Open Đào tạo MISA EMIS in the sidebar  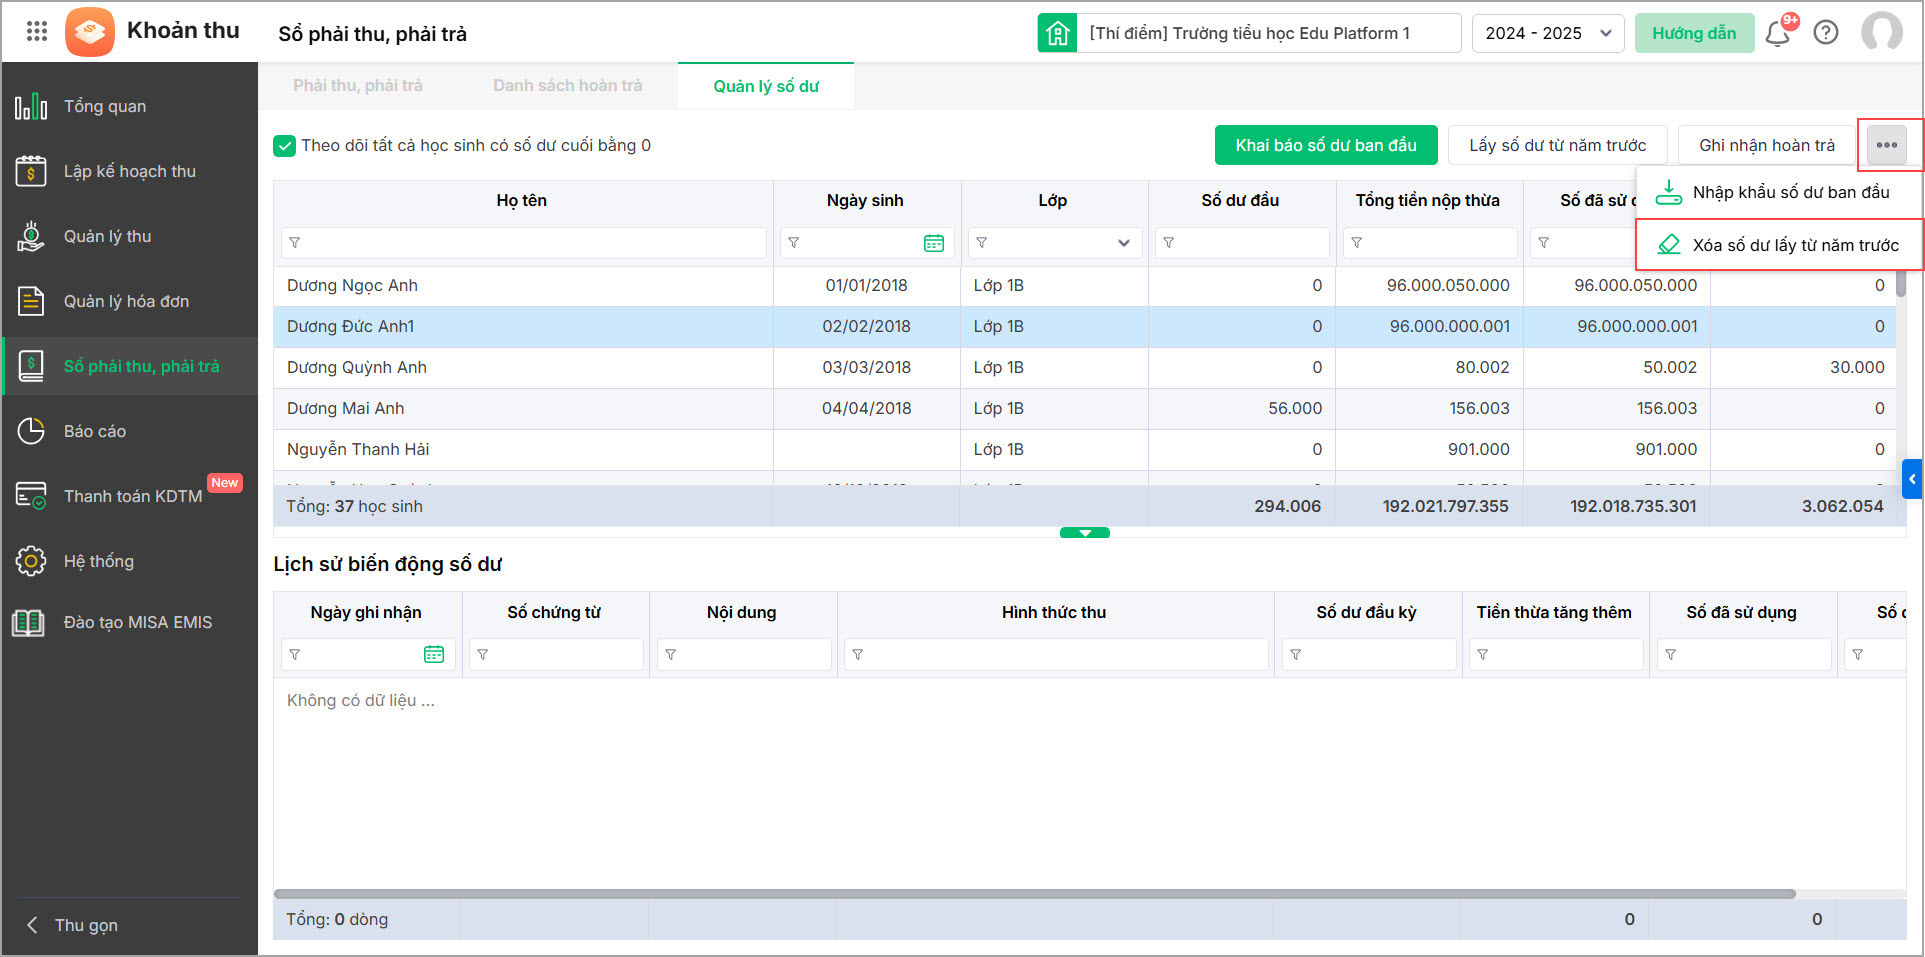coord(130,622)
